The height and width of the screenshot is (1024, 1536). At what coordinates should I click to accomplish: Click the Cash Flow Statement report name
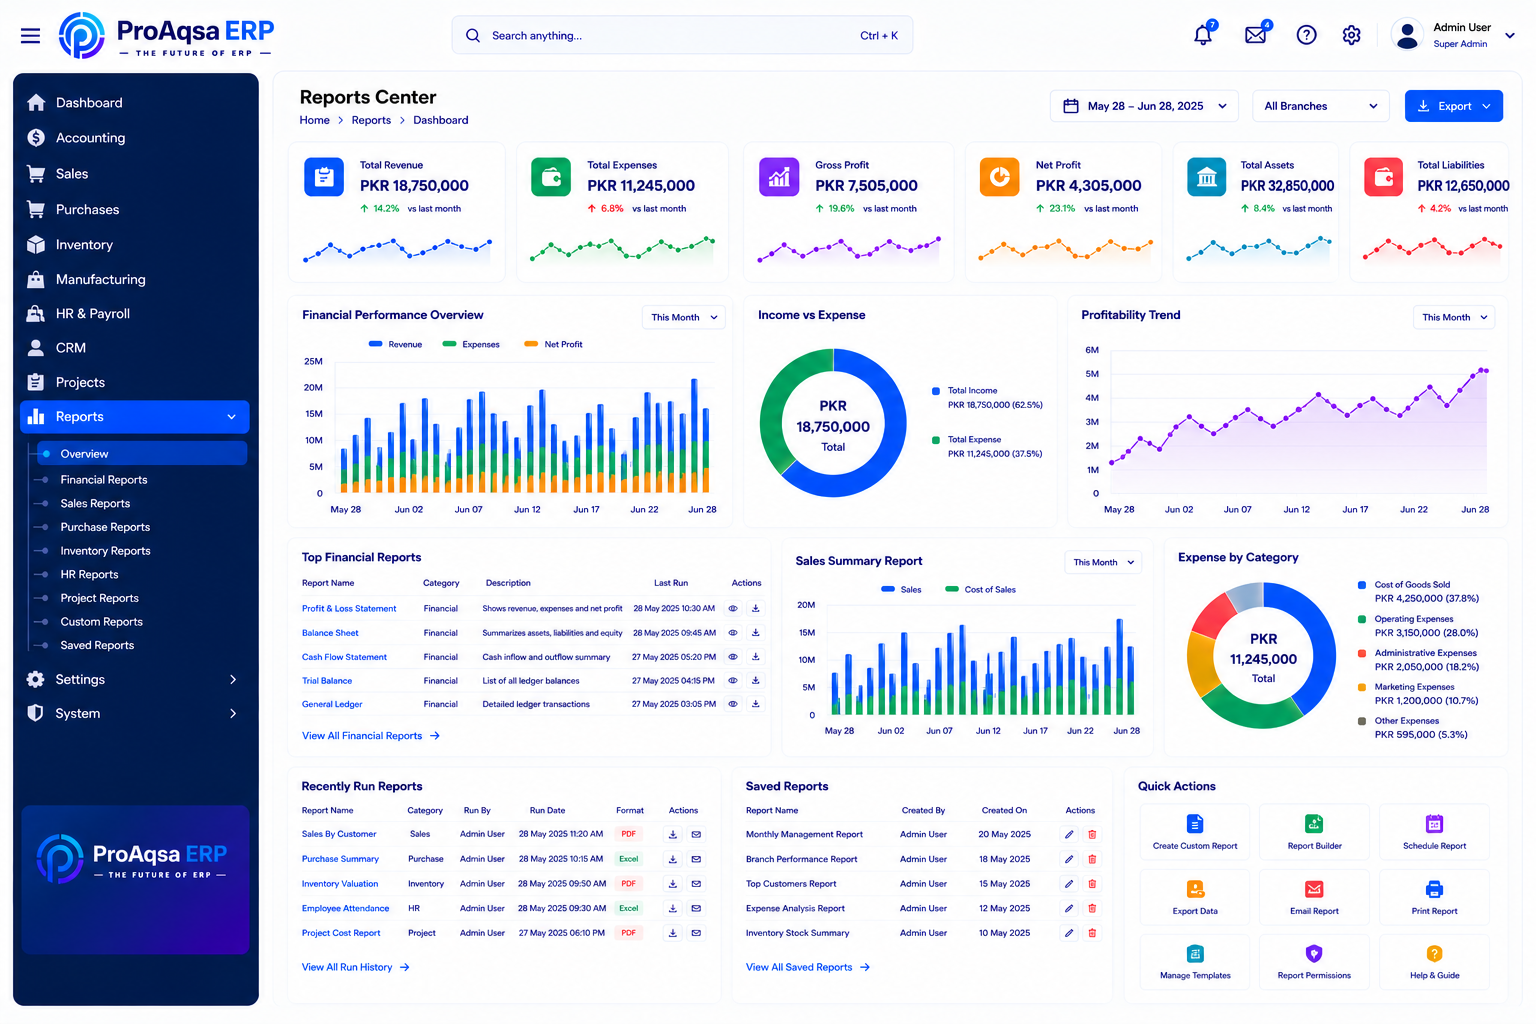(344, 657)
